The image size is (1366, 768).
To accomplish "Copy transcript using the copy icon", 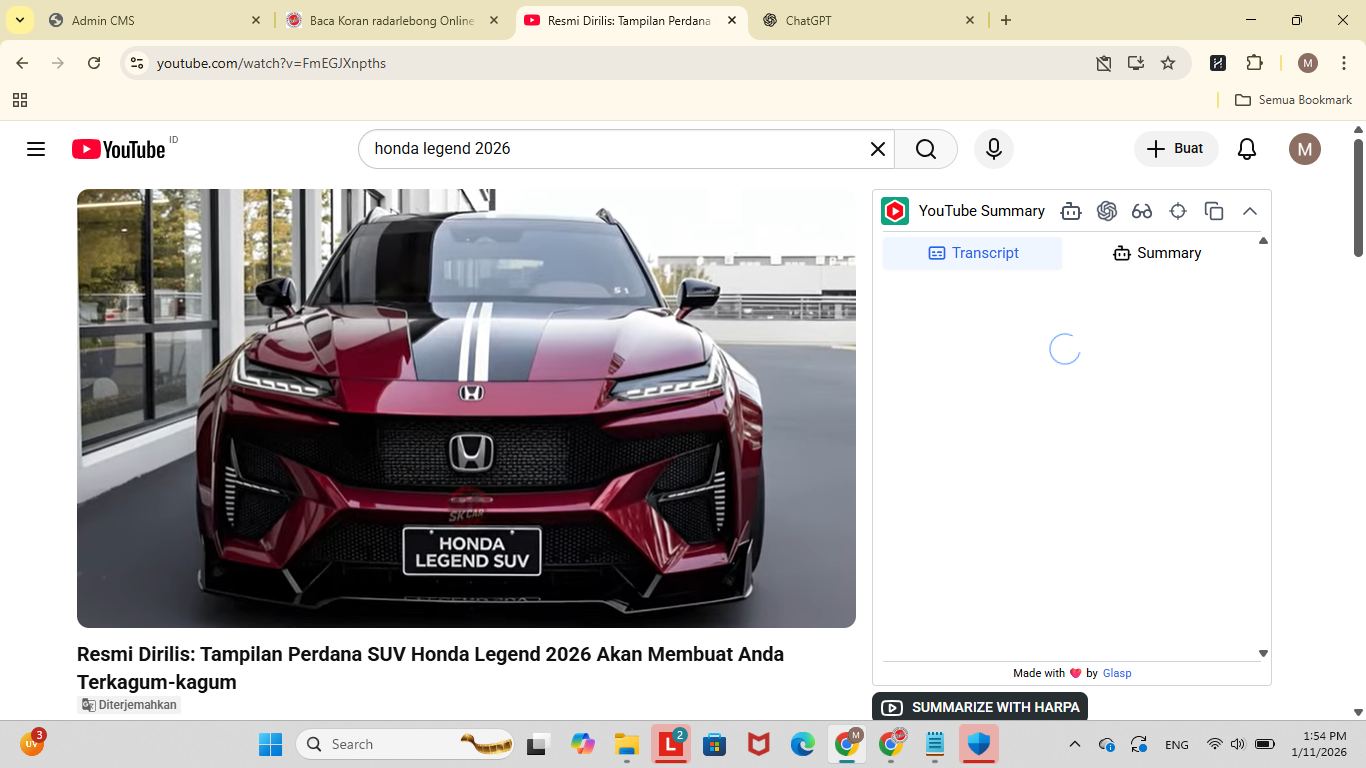I will pyautogui.click(x=1213, y=211).
